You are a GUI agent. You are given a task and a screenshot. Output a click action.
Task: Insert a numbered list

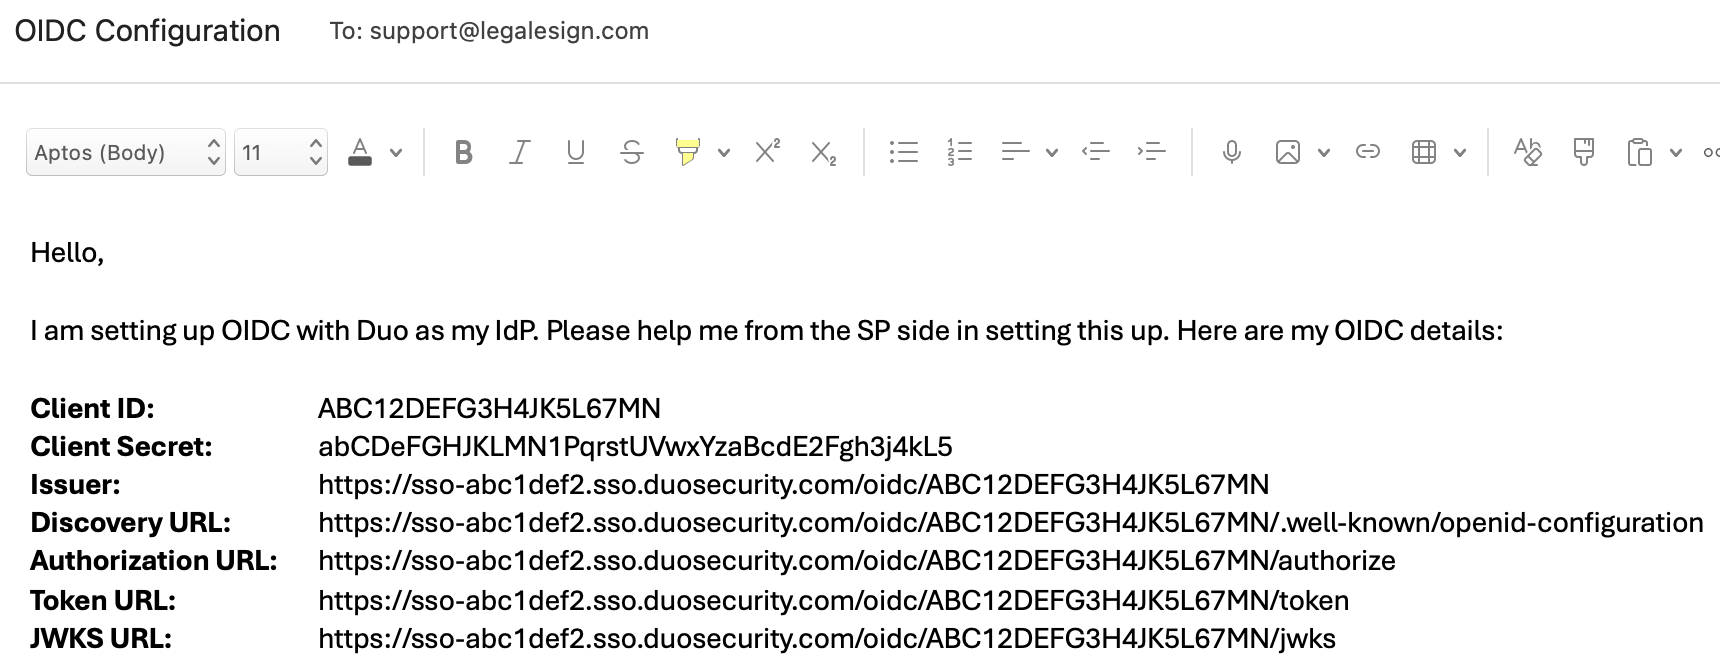point(958,151)
